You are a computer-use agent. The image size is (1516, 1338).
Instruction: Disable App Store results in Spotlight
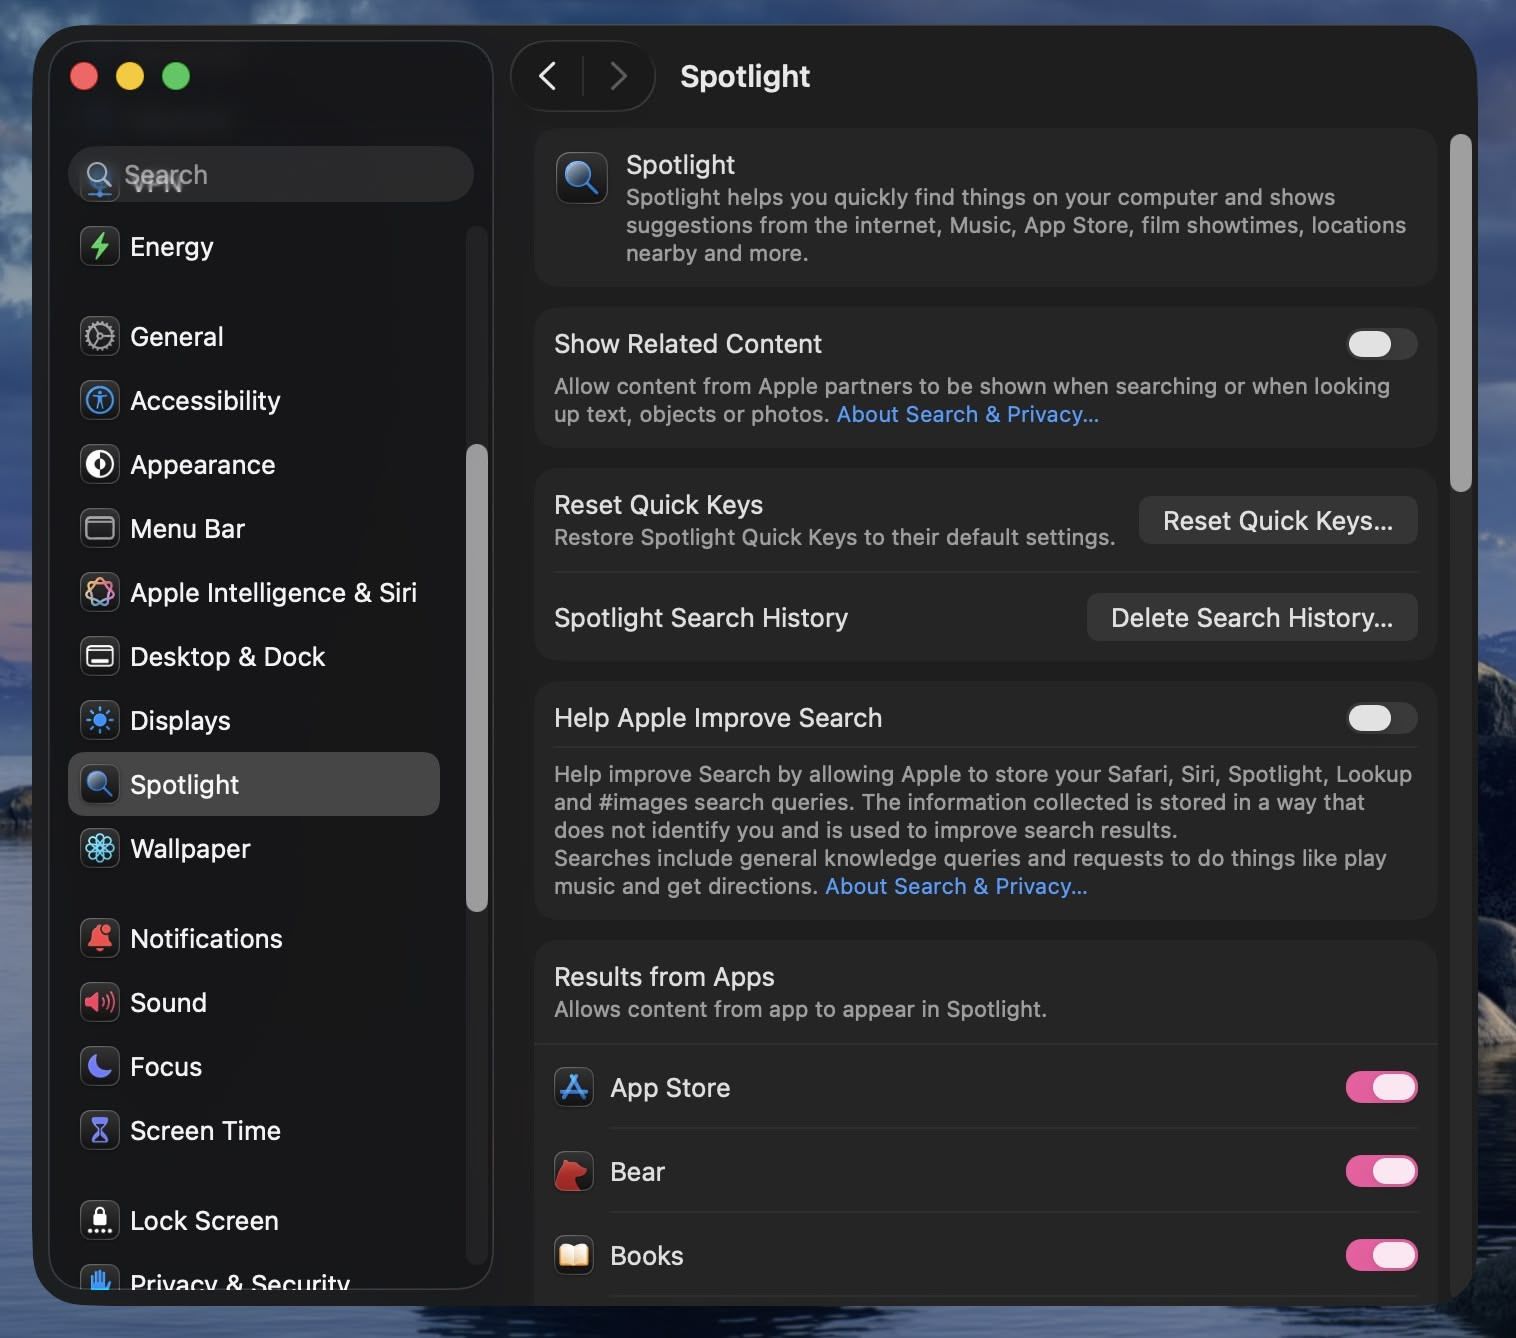pos(1381,1087)
